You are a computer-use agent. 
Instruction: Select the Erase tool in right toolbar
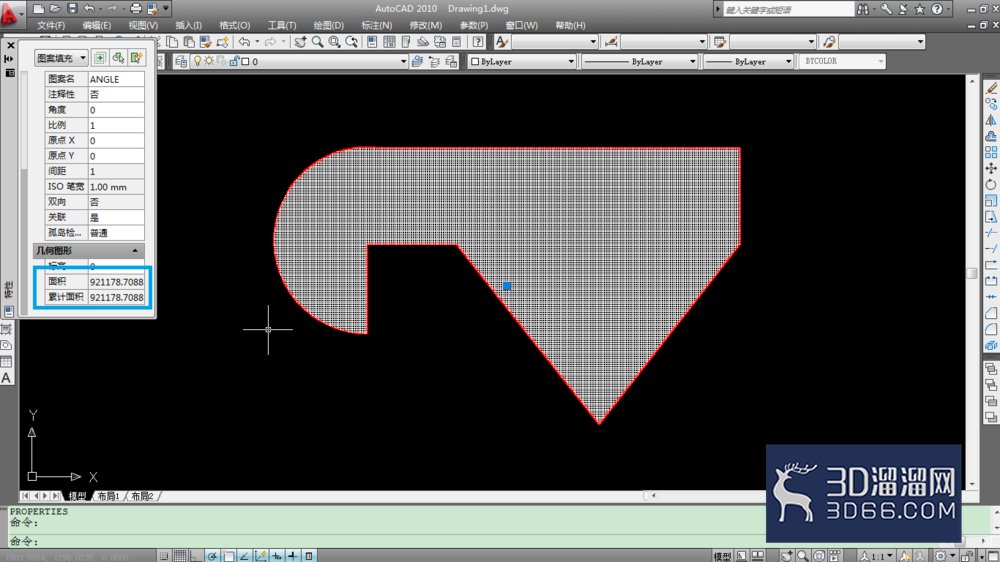click(990, 88)
